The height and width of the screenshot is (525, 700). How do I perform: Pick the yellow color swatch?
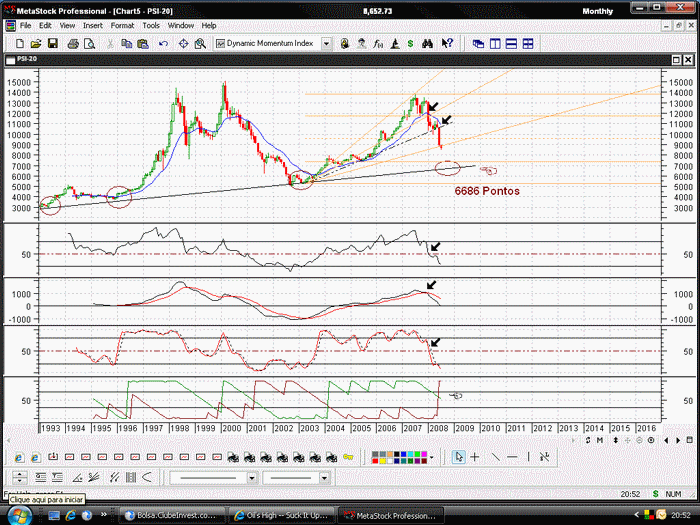(383, 460)
